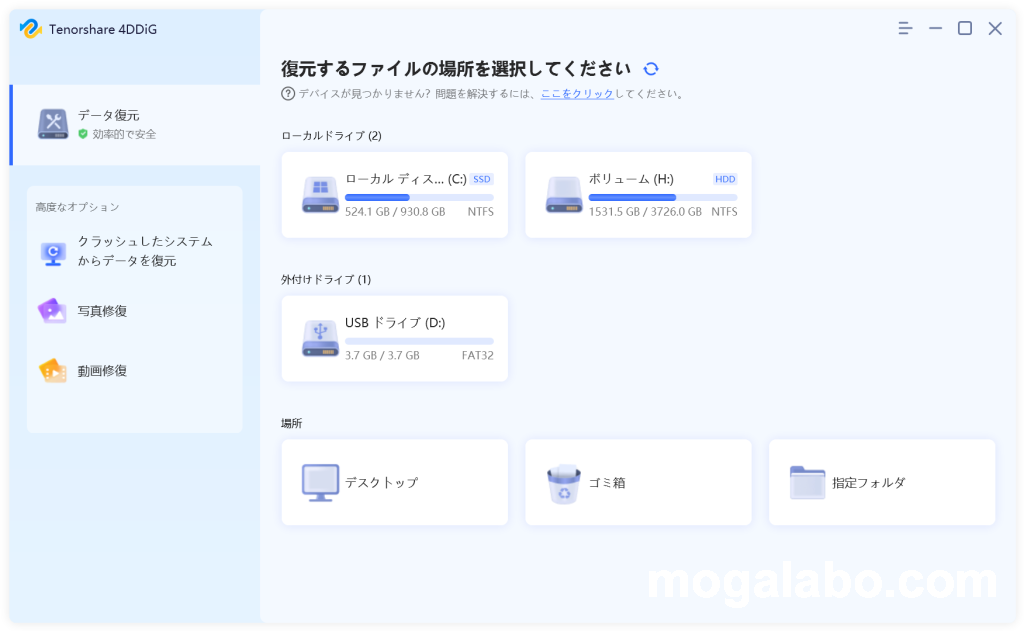
Task: Click the purple photo repair icon
Action: [x=53, y=311]
